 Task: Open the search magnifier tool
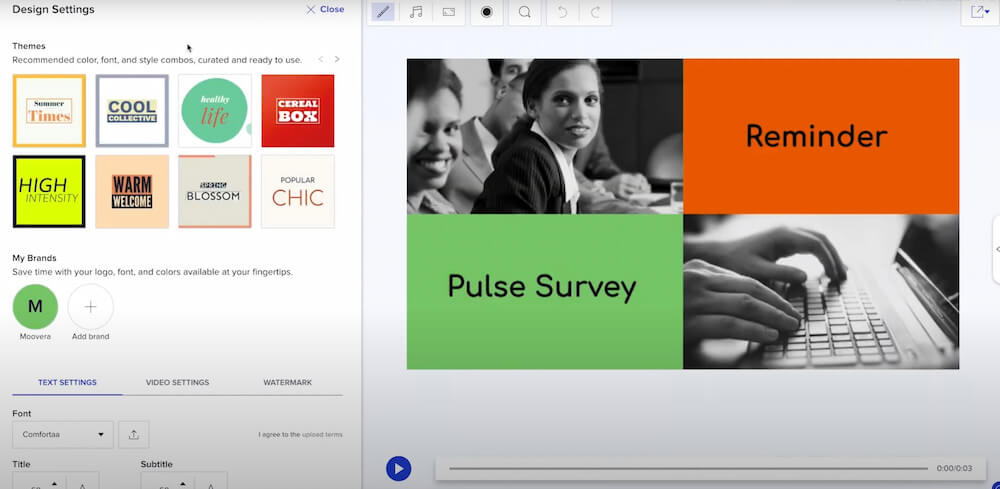[x=524, y=12]
